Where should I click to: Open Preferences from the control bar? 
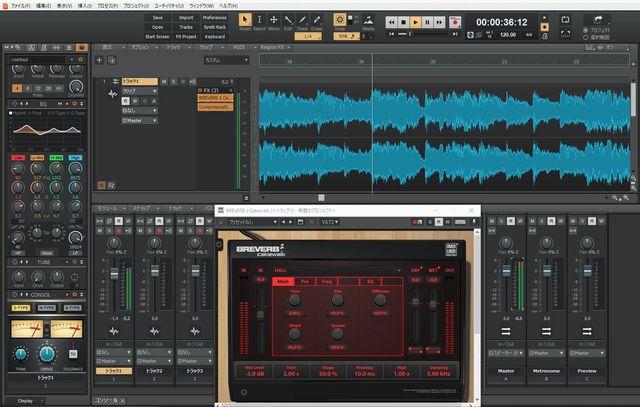pos(215,18)
